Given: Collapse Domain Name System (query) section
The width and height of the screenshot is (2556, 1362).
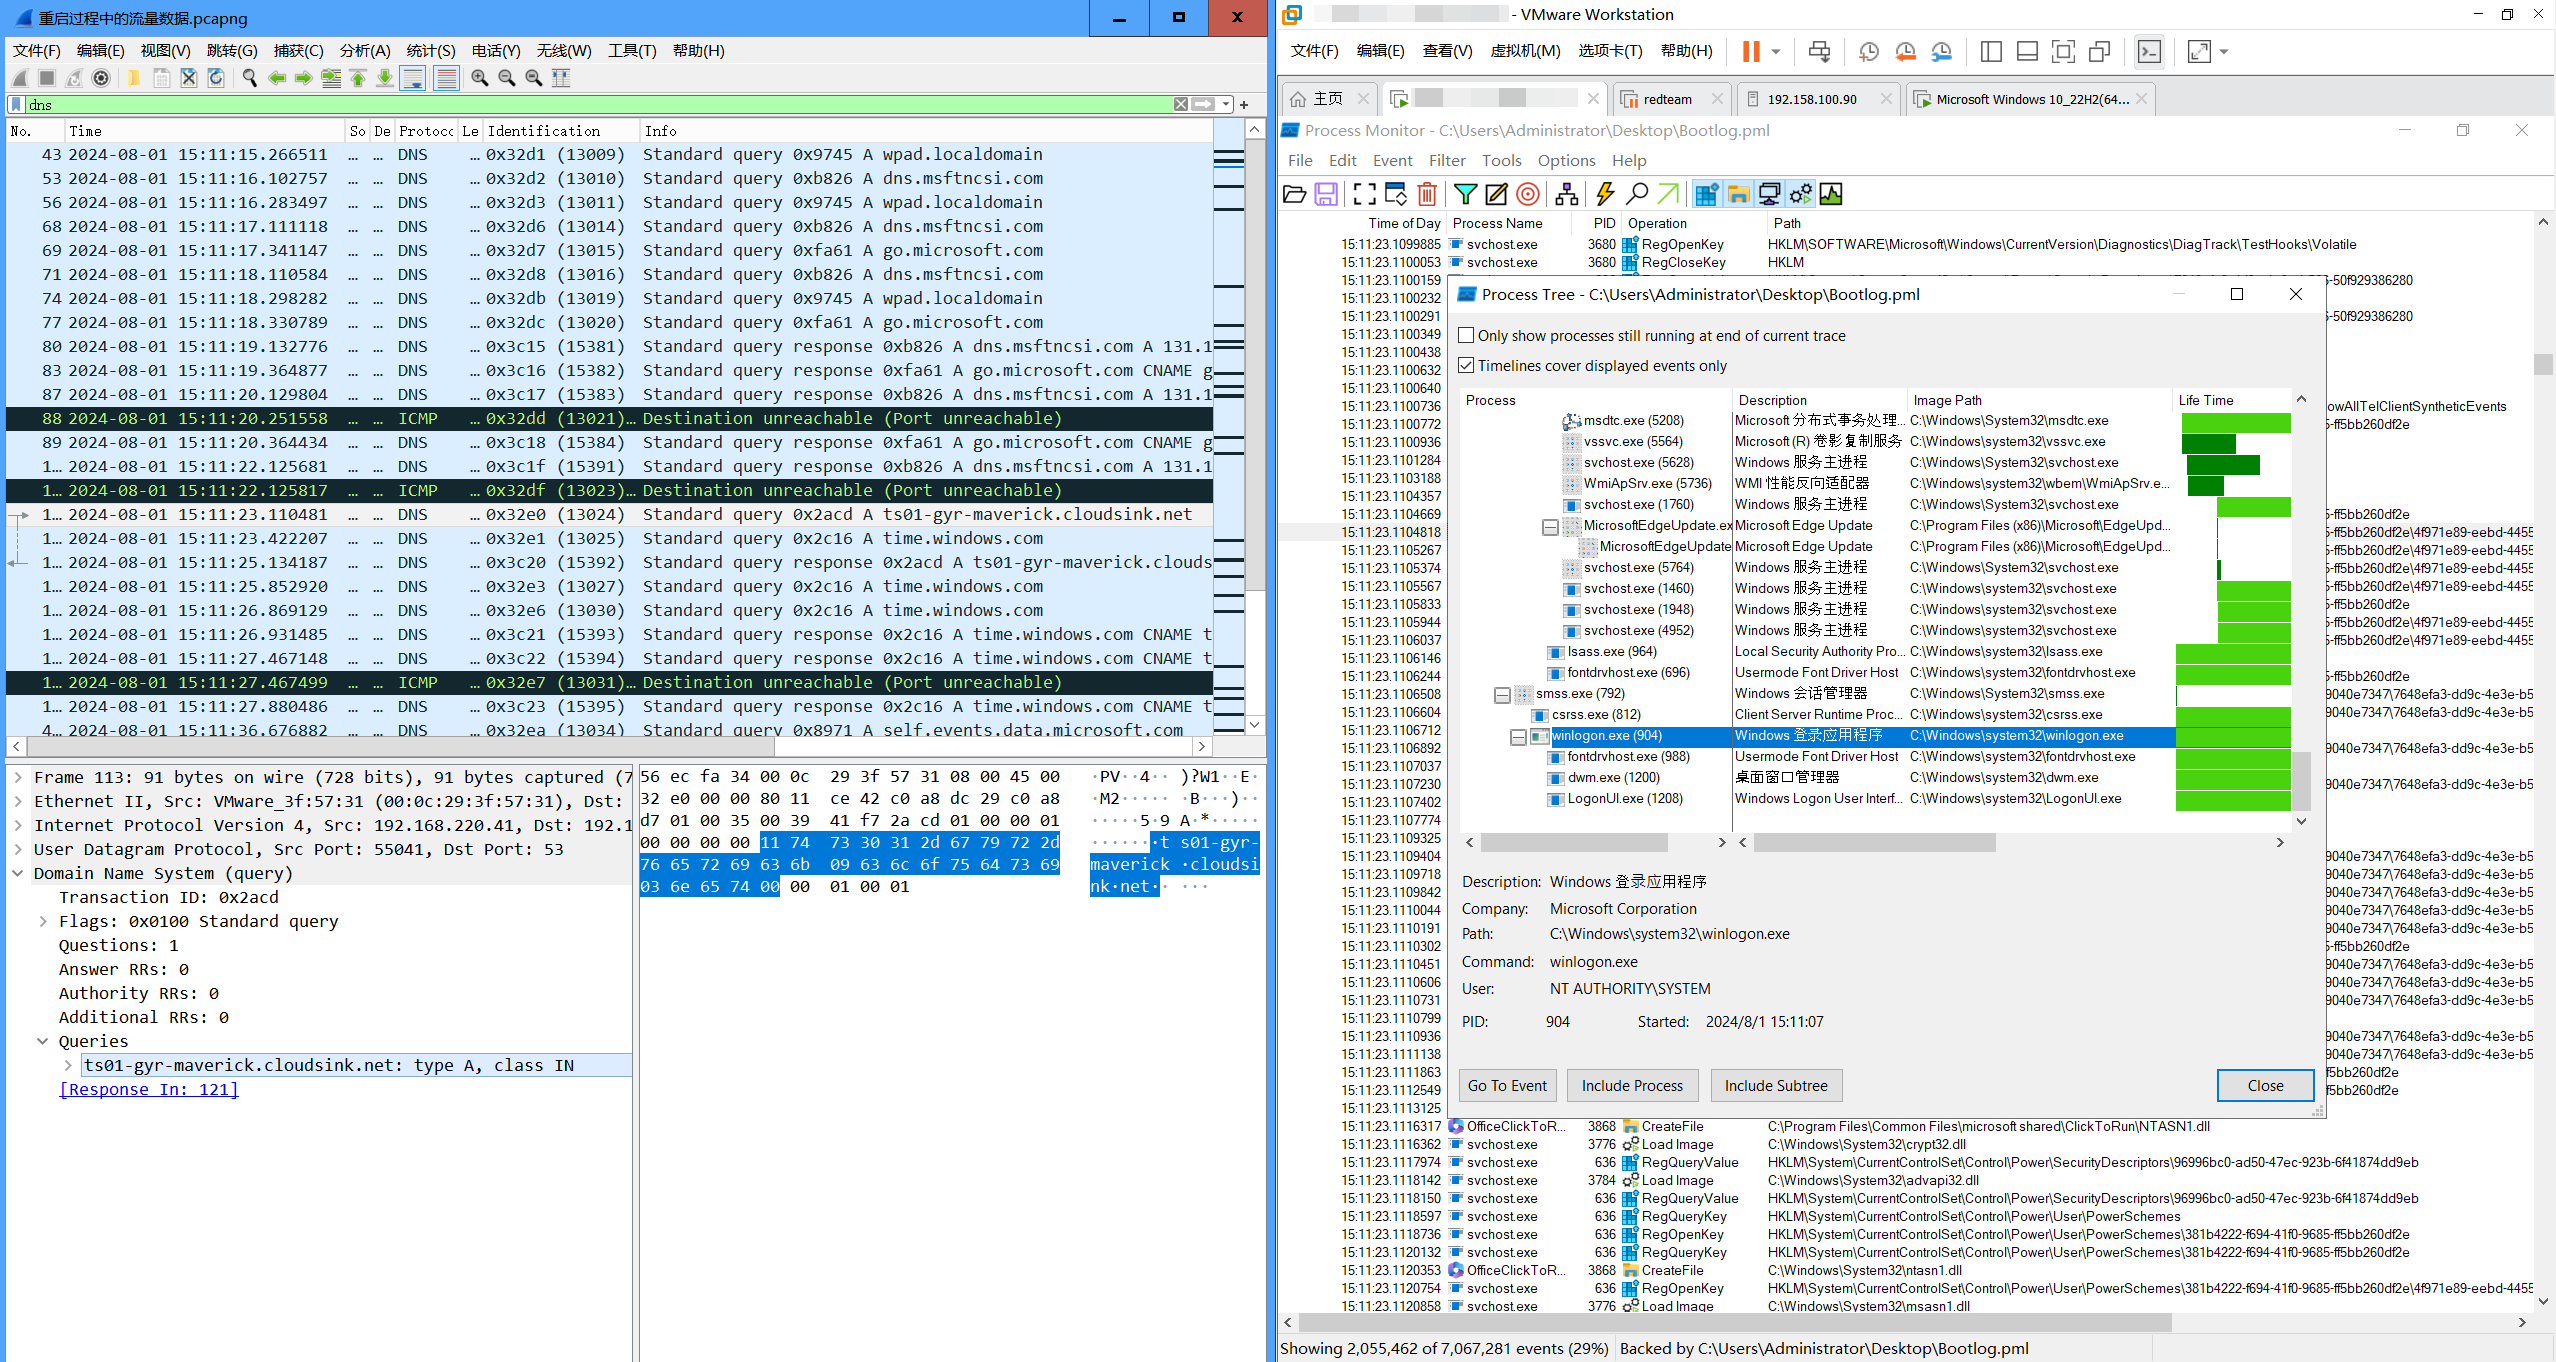Looking at the screenshot, I should click(x=18, y=873).
